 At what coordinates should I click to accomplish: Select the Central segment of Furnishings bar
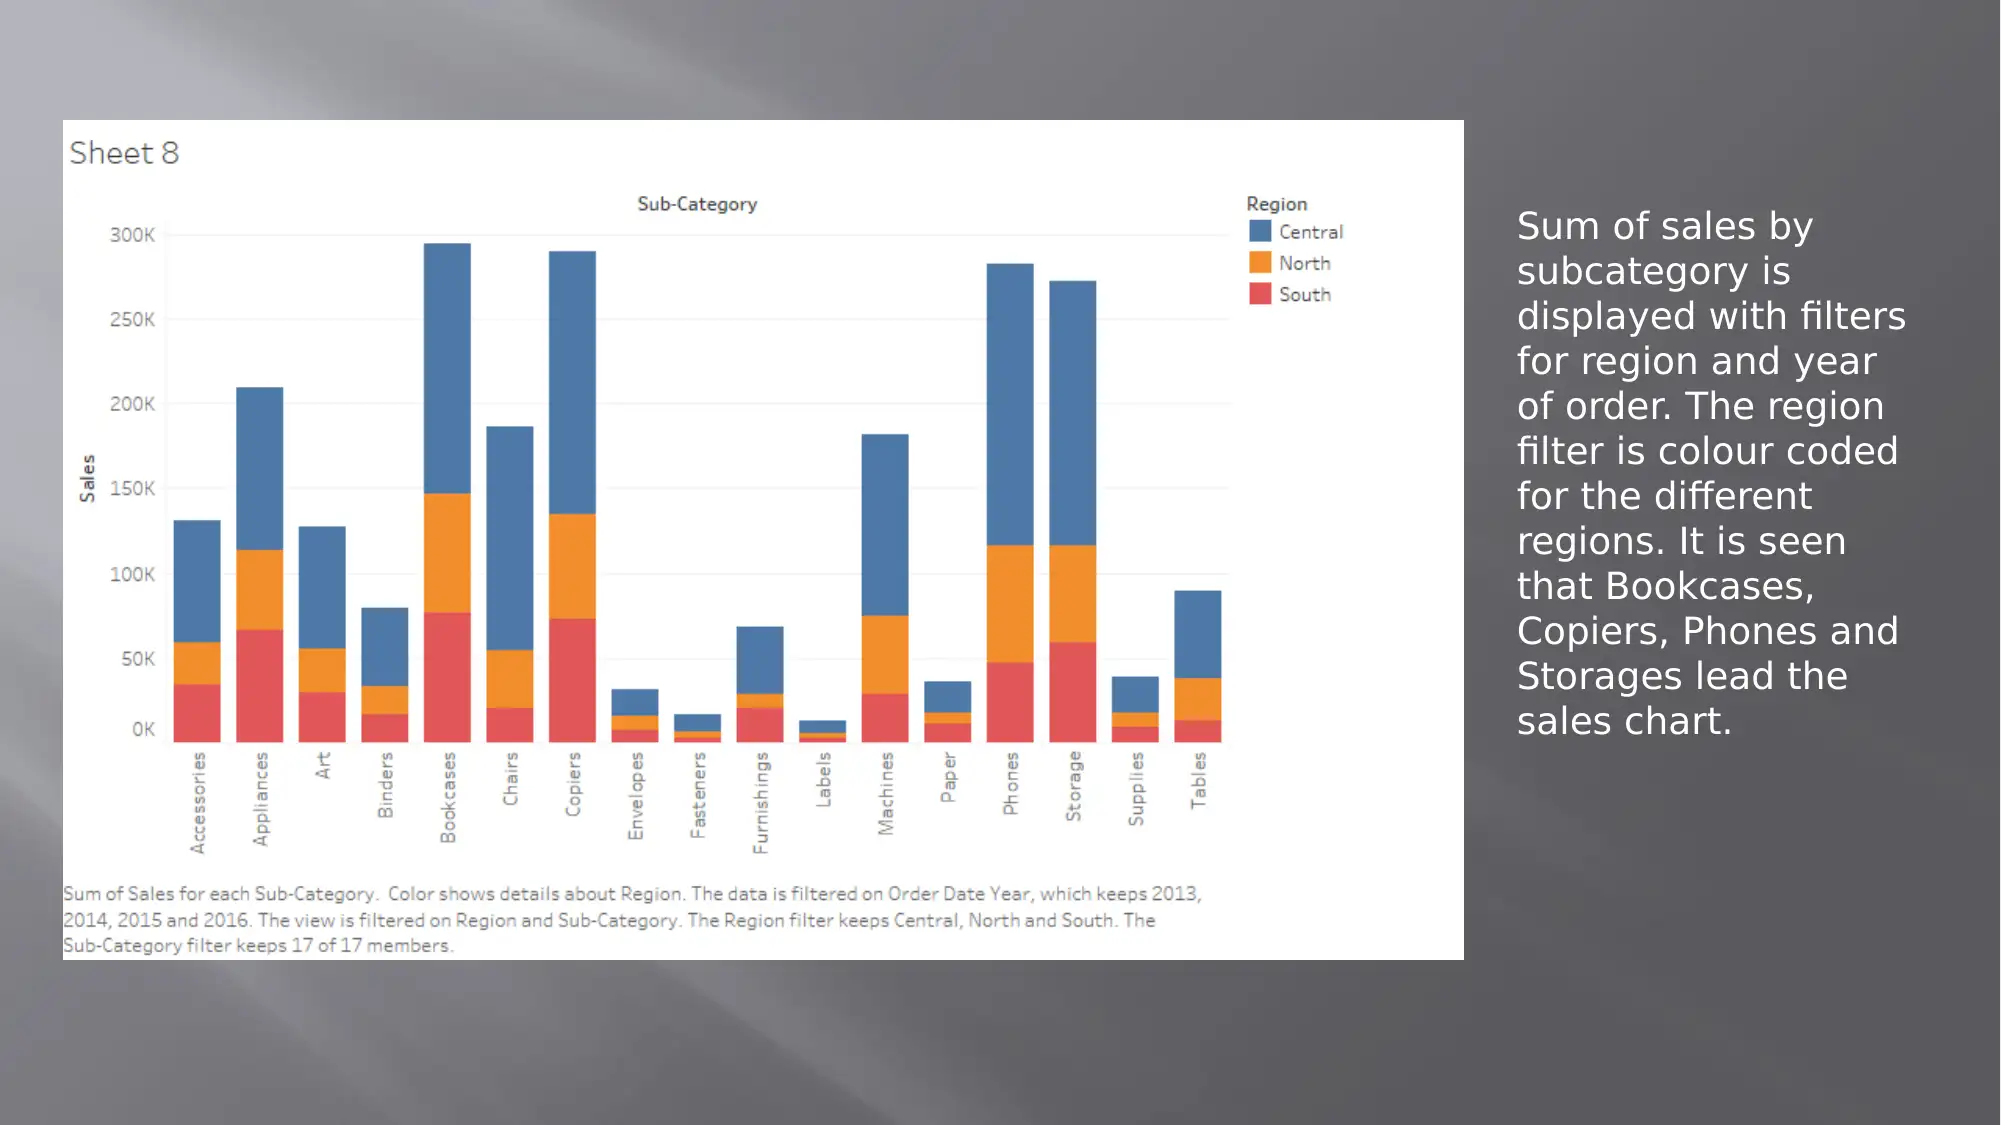pyautogui.click(x=760, y=660)
